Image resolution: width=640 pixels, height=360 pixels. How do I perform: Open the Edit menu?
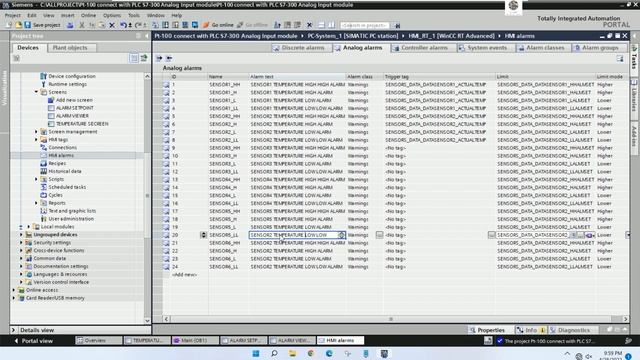pyautogui.click(x=32, y=15)
